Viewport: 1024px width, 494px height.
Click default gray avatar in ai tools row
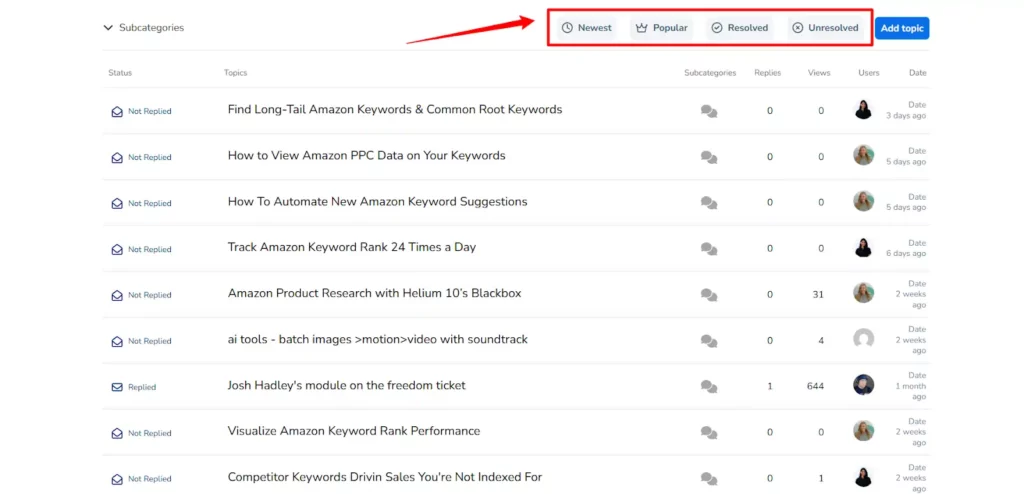coord(863,338)
